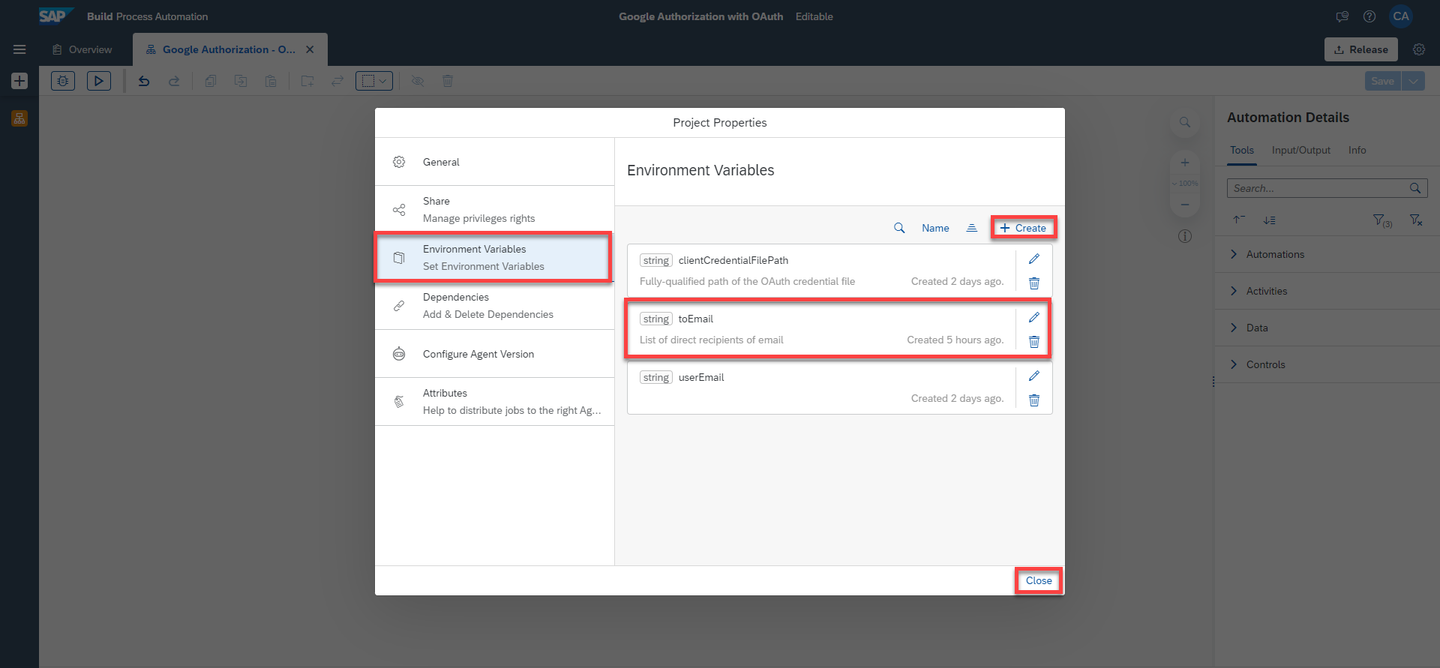Toggle the crossed-eye visibility icon in toolbar

(417, 81)
